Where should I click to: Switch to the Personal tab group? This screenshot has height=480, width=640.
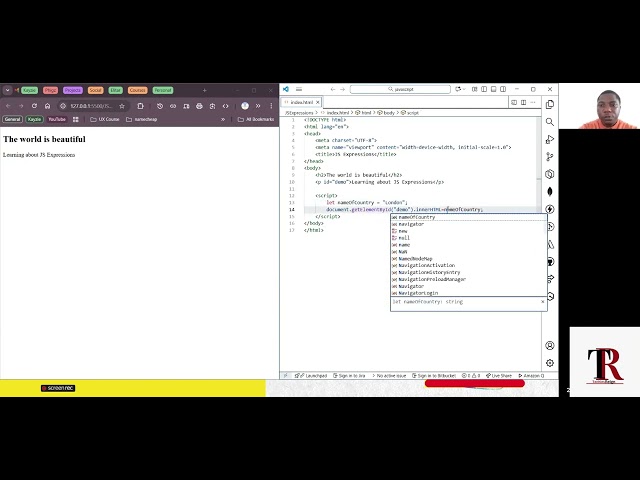[x=163, y=90]
